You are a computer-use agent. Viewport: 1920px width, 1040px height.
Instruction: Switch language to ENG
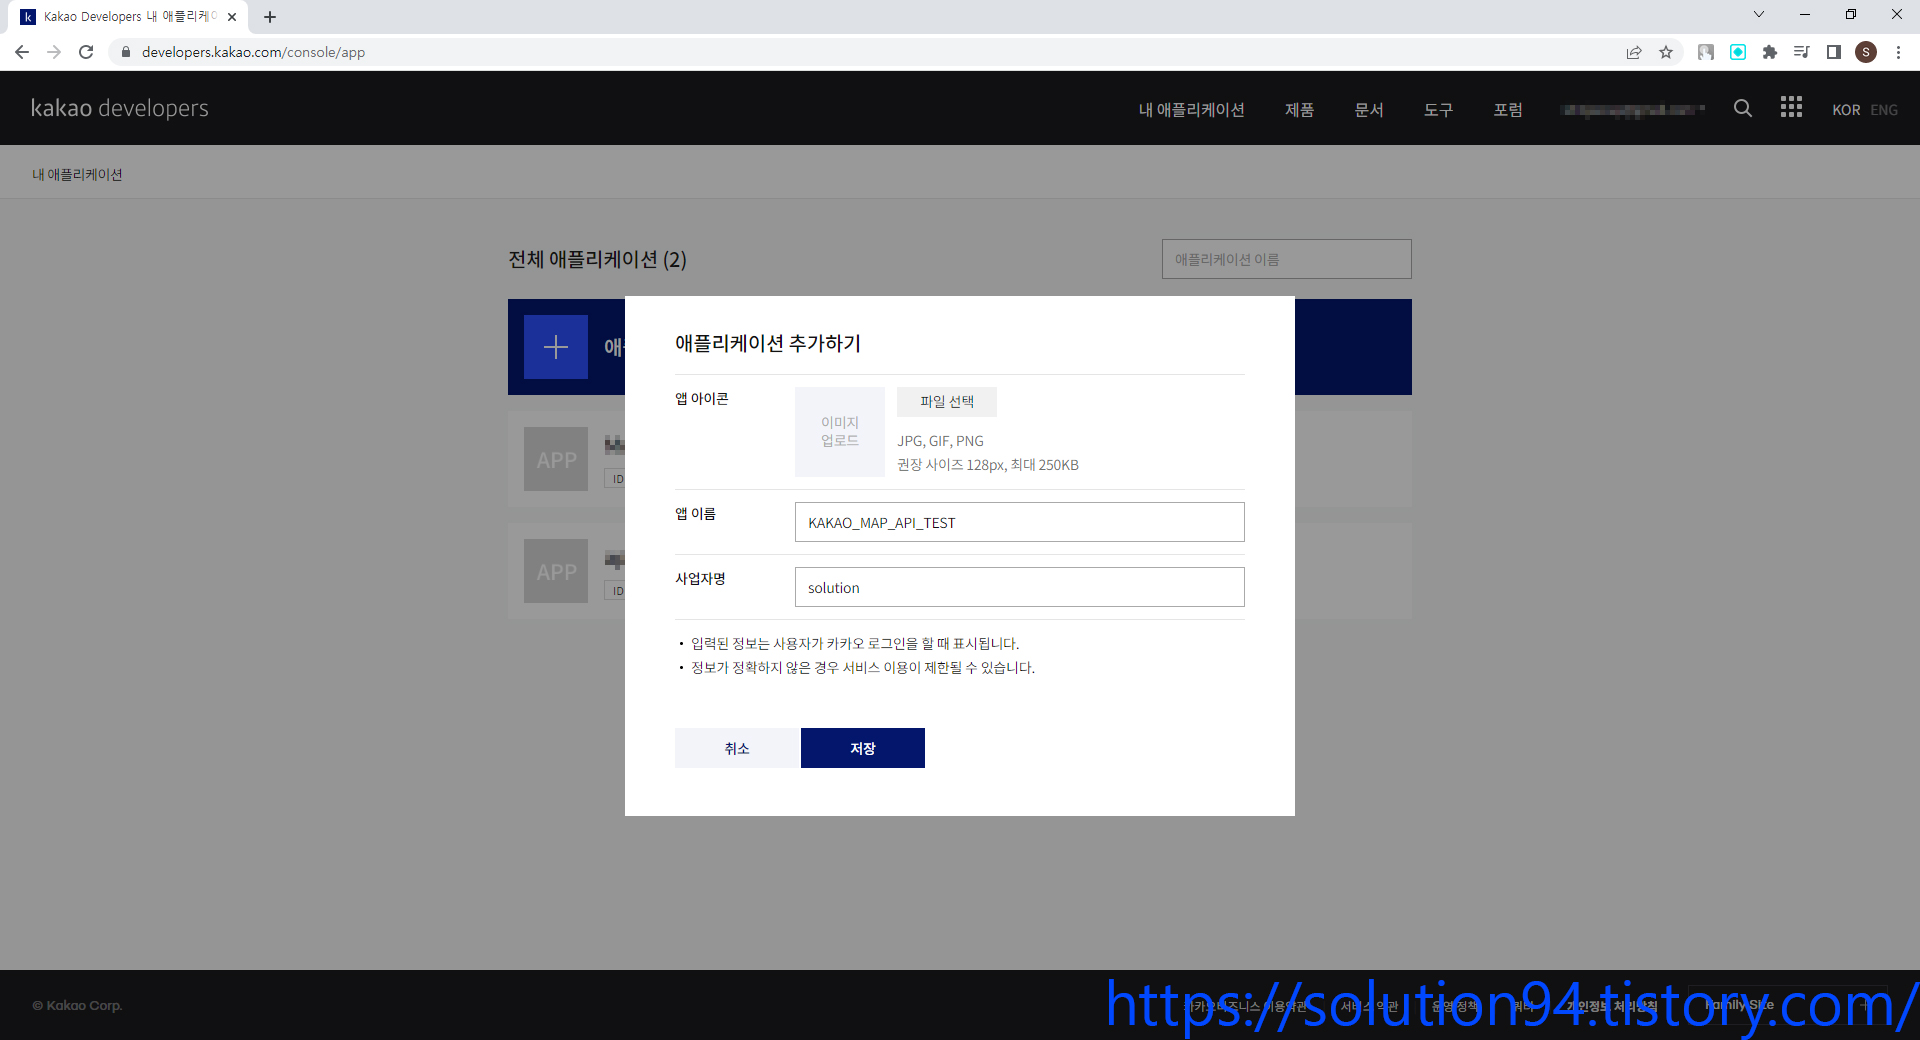(1884, 110)
